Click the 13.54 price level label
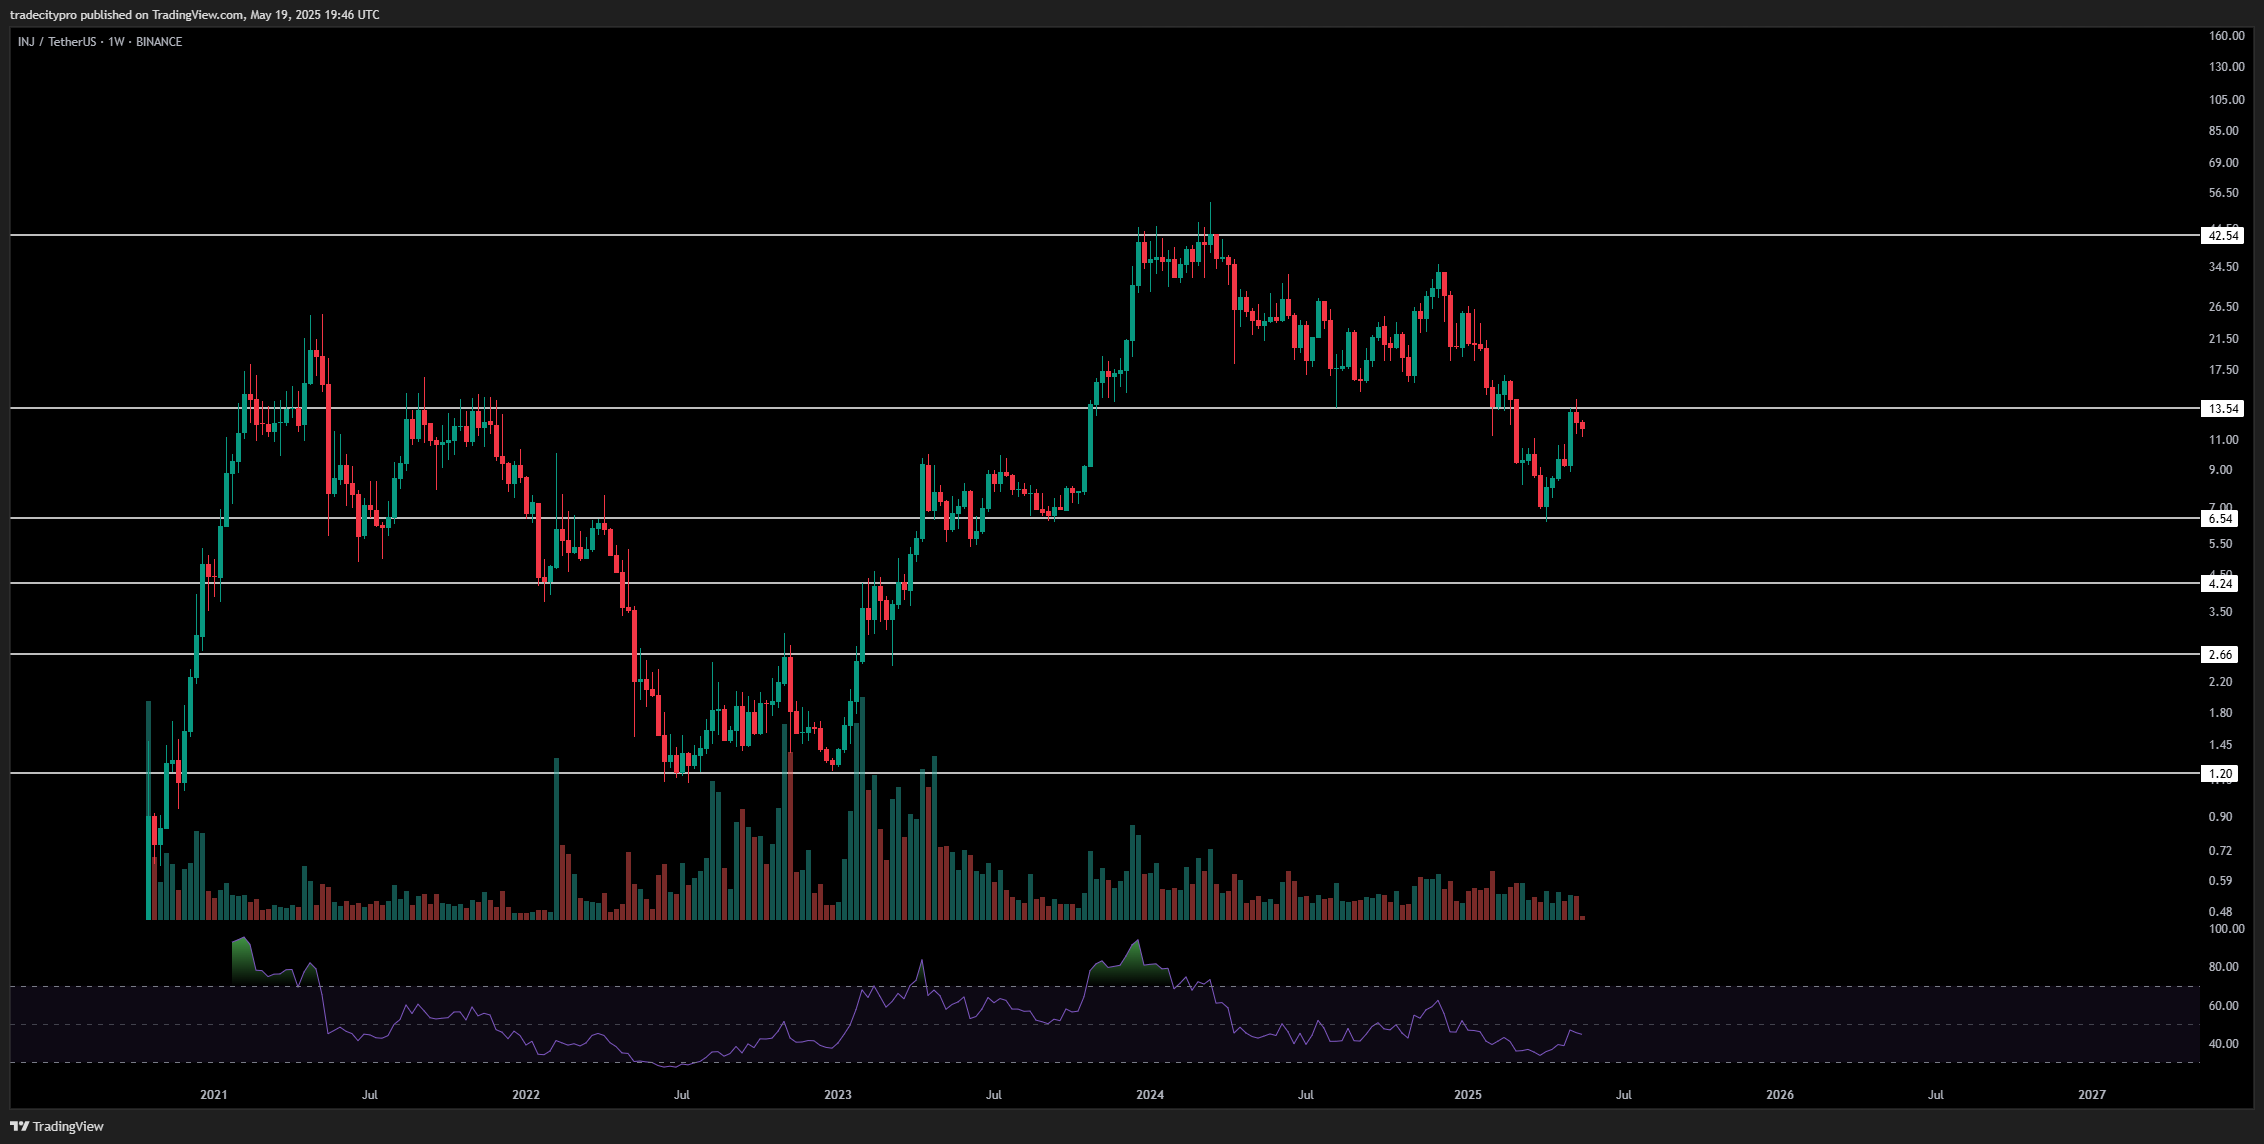Viewport: 2264px width, 1144px height. [2222, 409]
